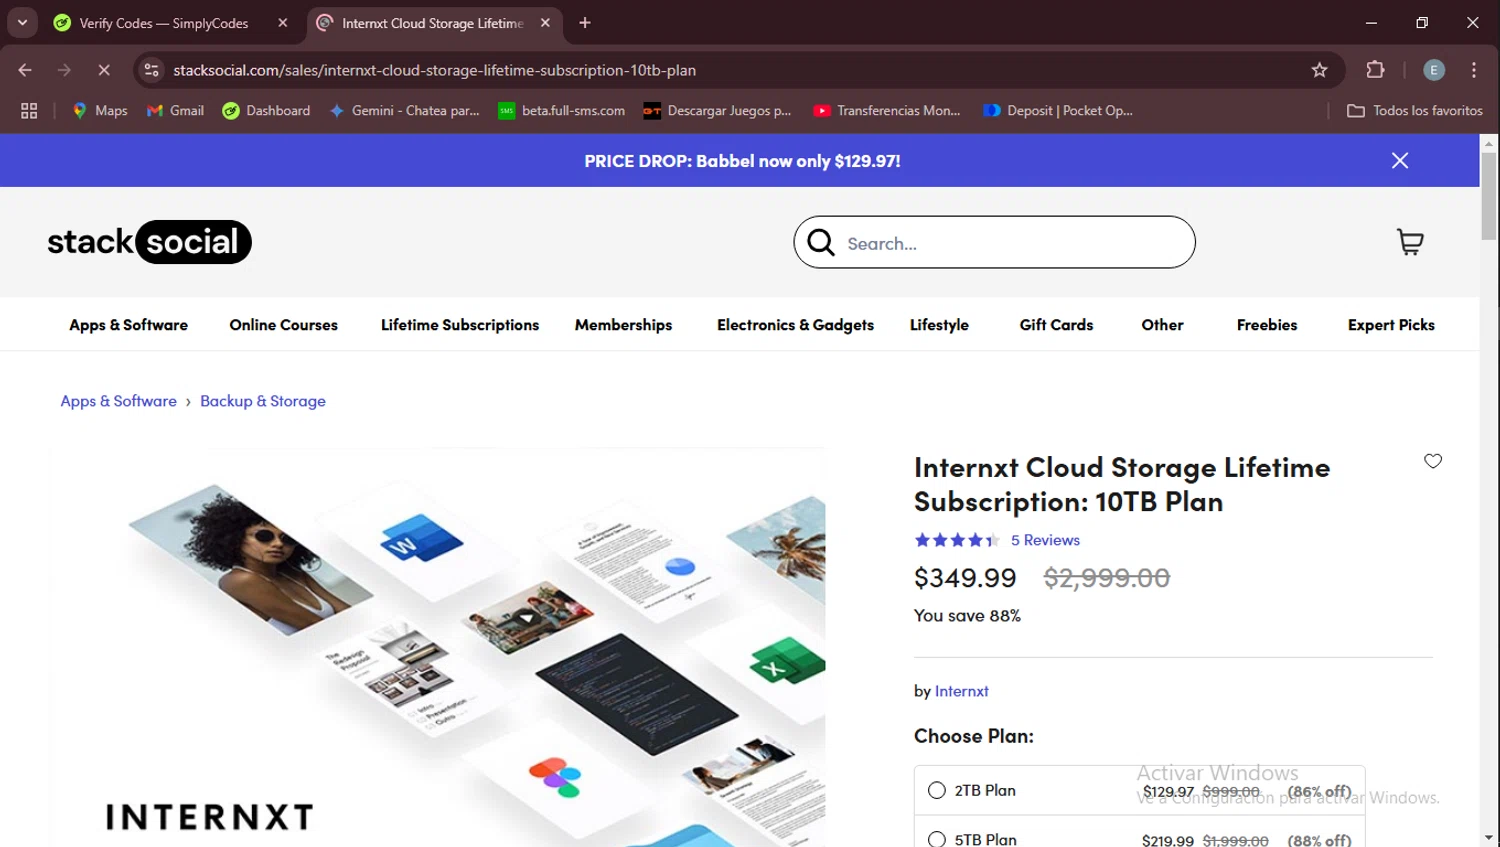Switch to Internxt Cloud Storage tab
The width and height of the screenshot is (1500, 847).
click(433, 23)
